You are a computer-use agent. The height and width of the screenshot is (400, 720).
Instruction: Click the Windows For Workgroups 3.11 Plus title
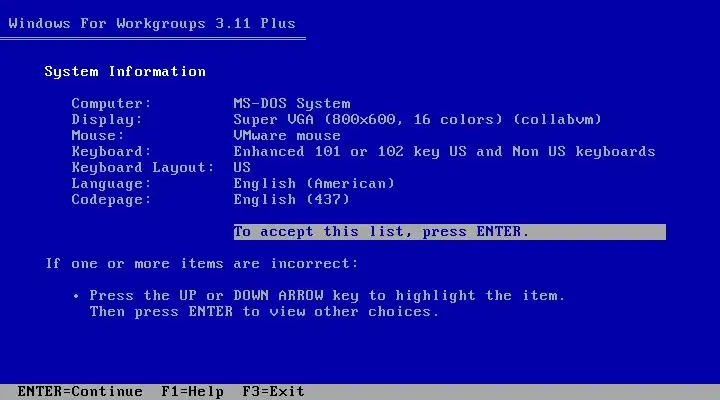coord(152,23)
